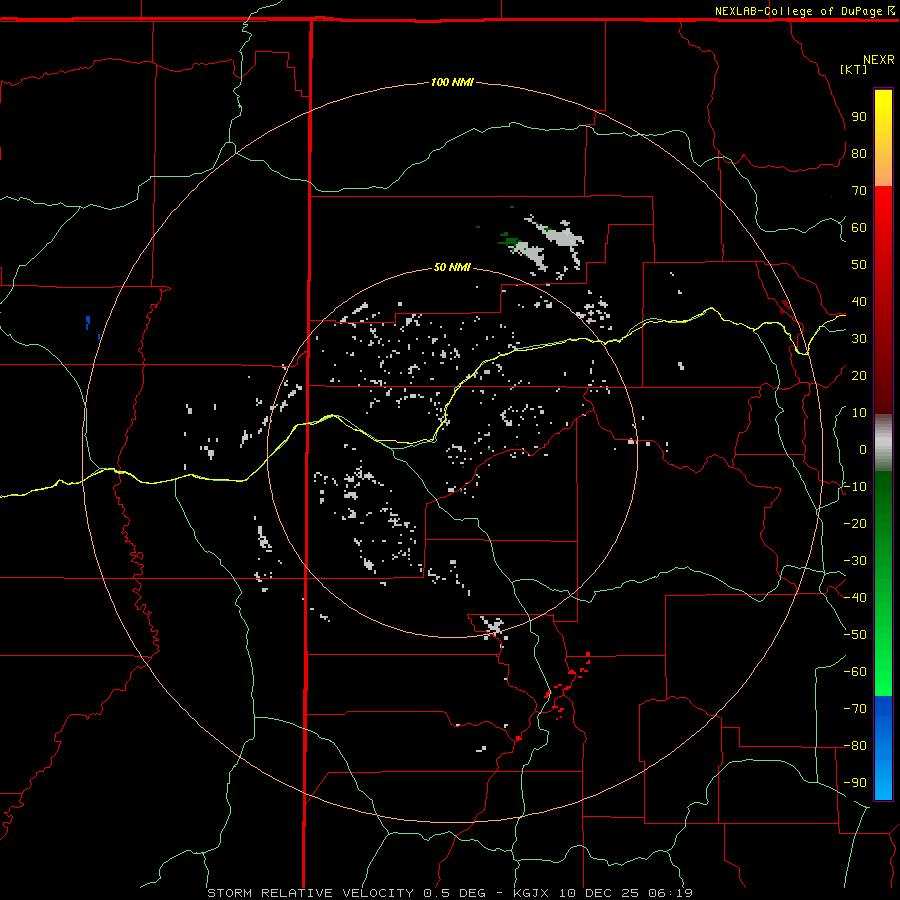Image resolution: width=900 pixels, height=900 pixels.
Task: Pick the gray zero-velocity color bar segment
Action: 883,443
